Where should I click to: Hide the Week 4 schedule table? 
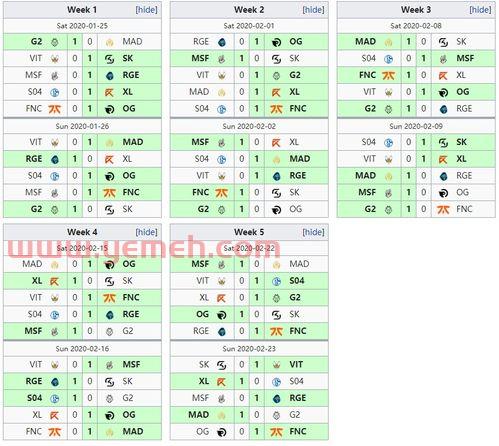146,232
